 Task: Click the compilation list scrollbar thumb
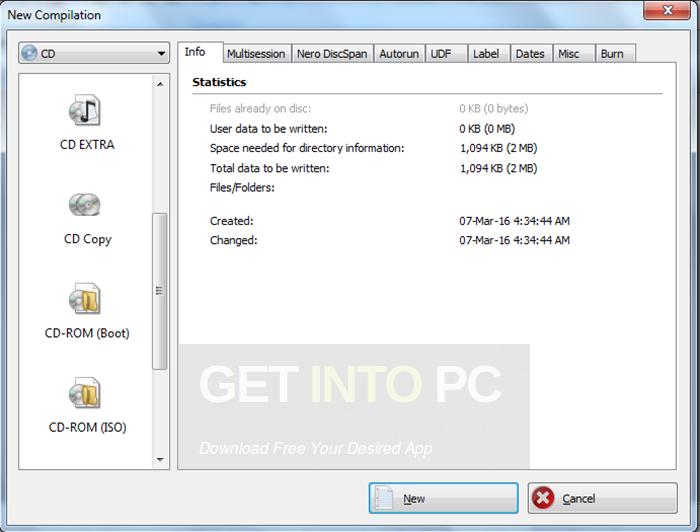pyautogui.click(x=159, y=291)
